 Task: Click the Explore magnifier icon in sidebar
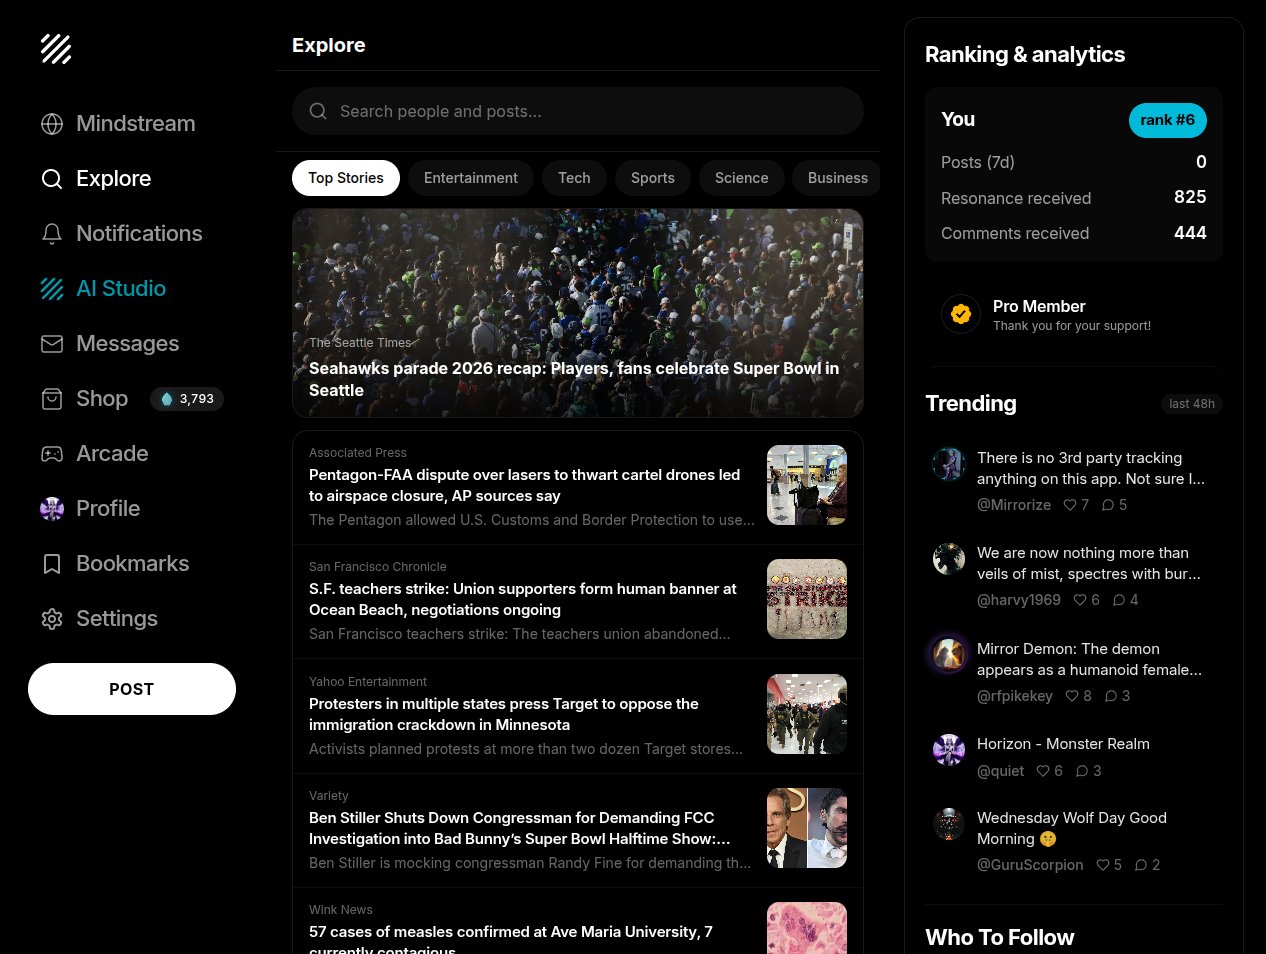click(x=52, y=179)
